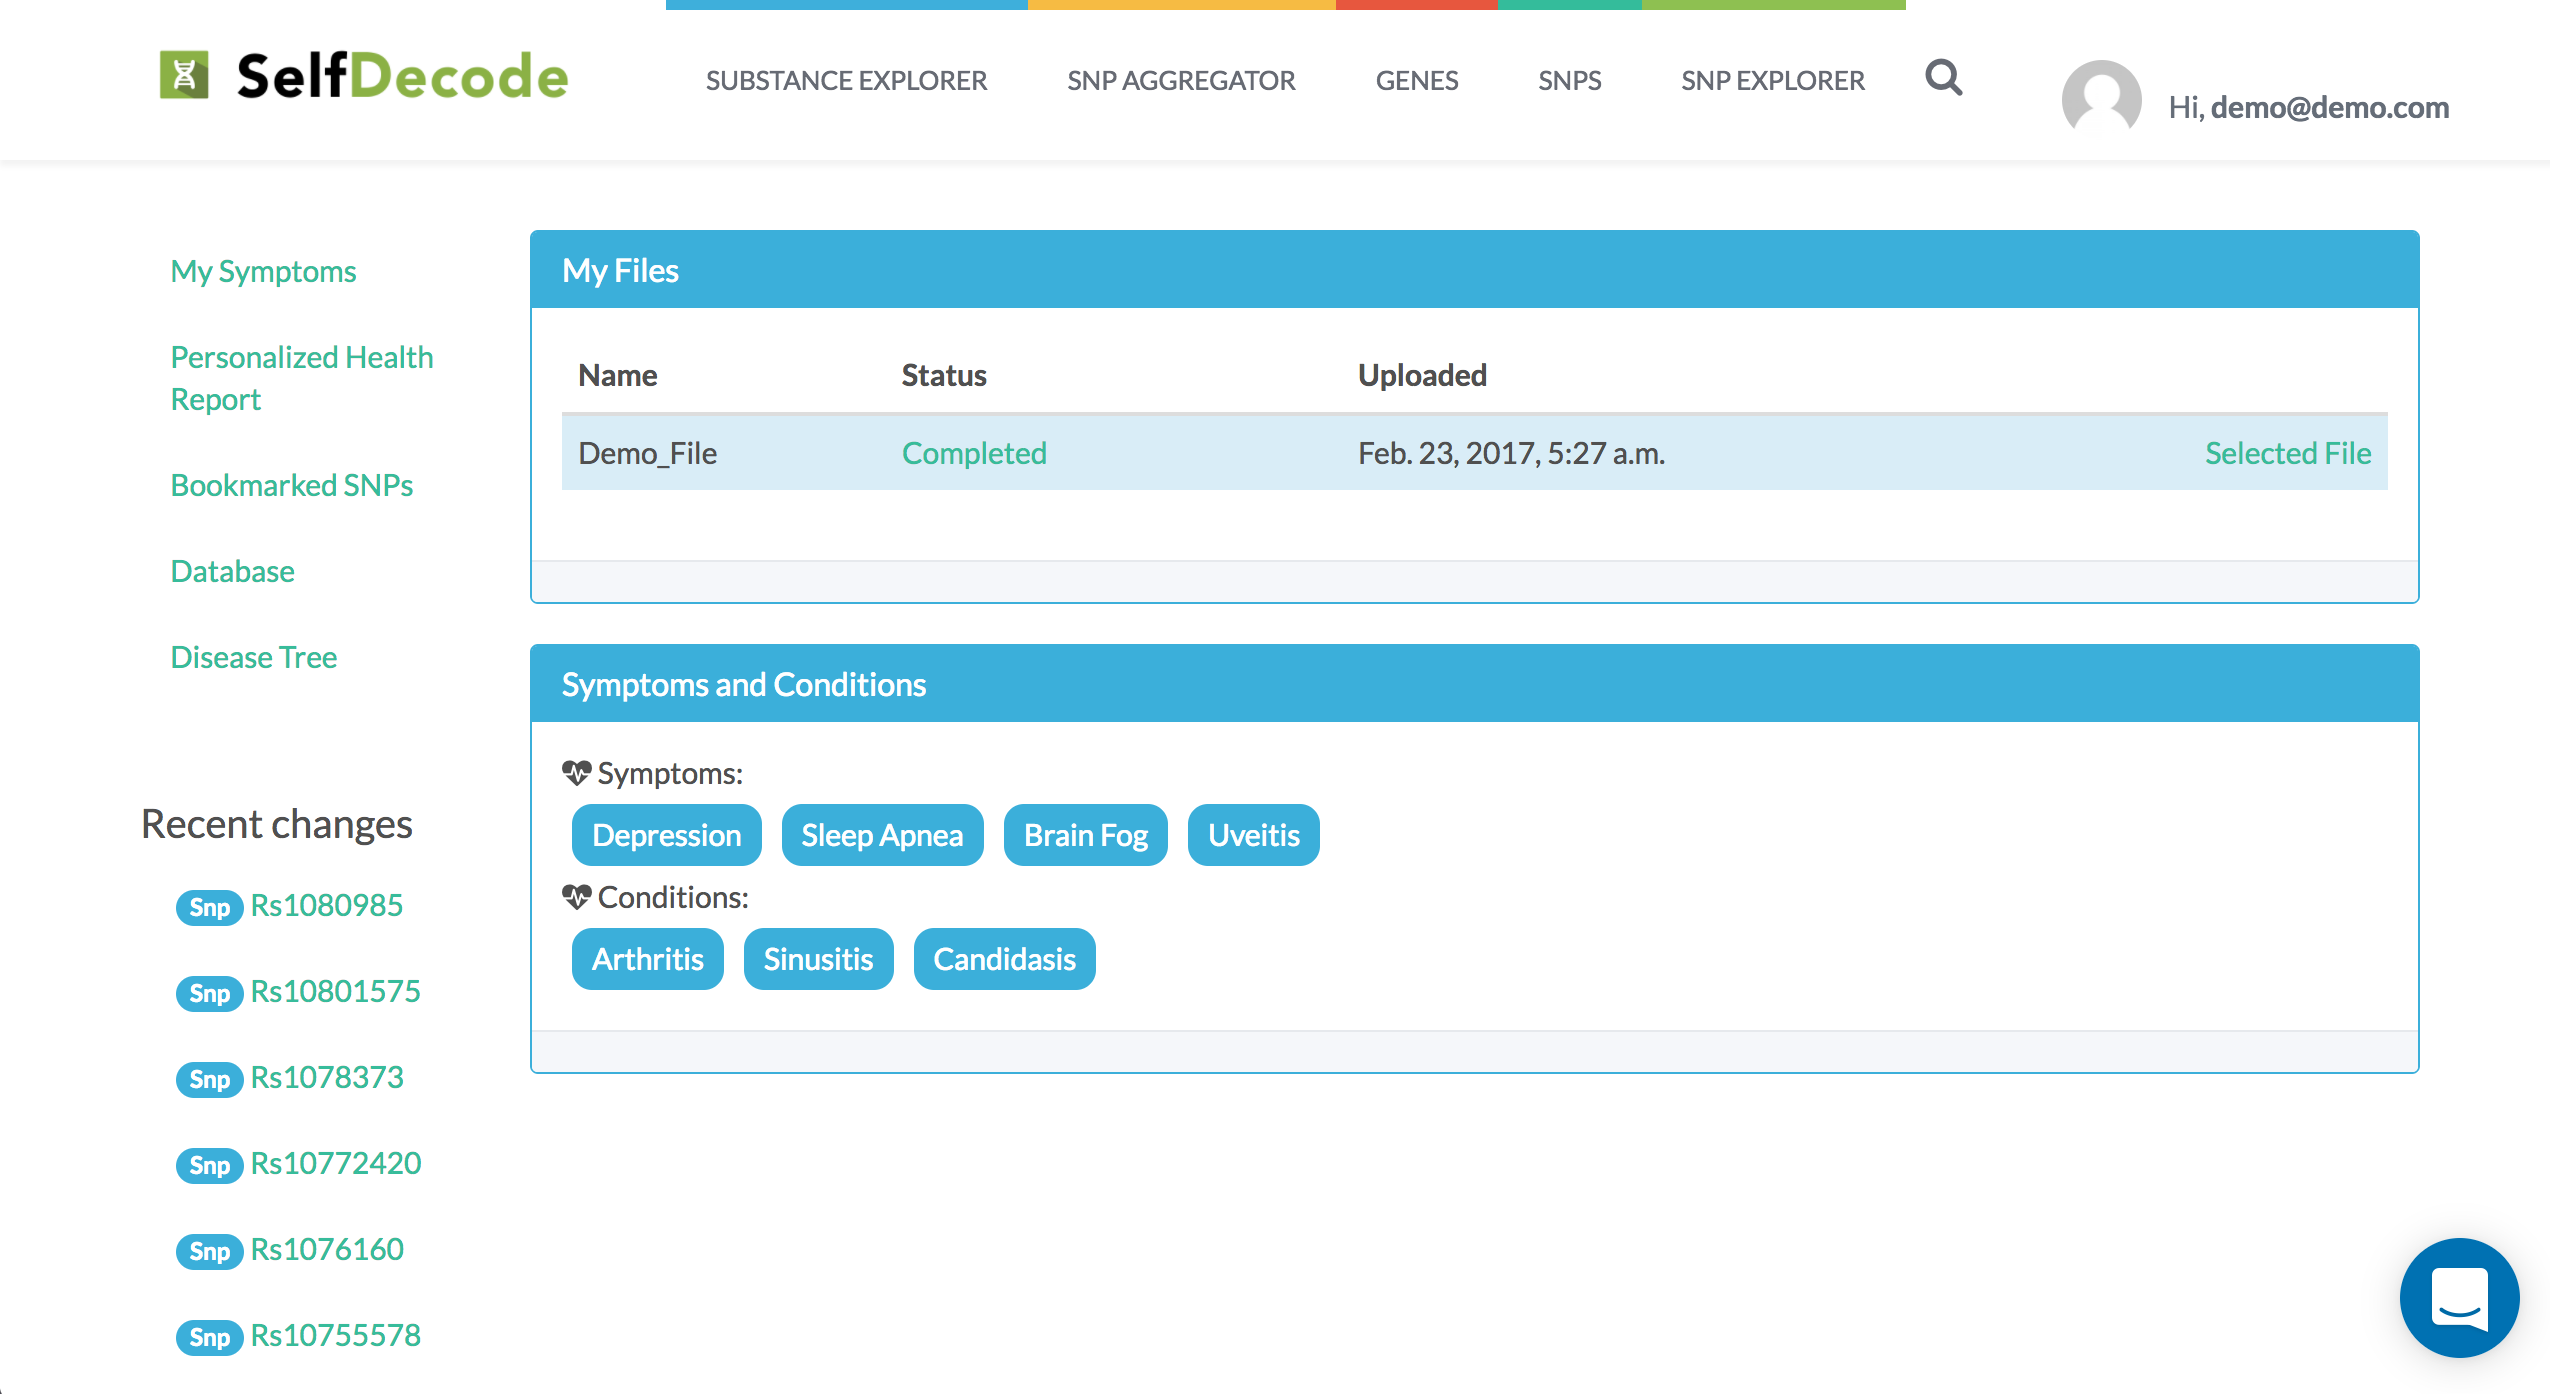Click the Snp badge beside Rs1080985

click(209, 907)
